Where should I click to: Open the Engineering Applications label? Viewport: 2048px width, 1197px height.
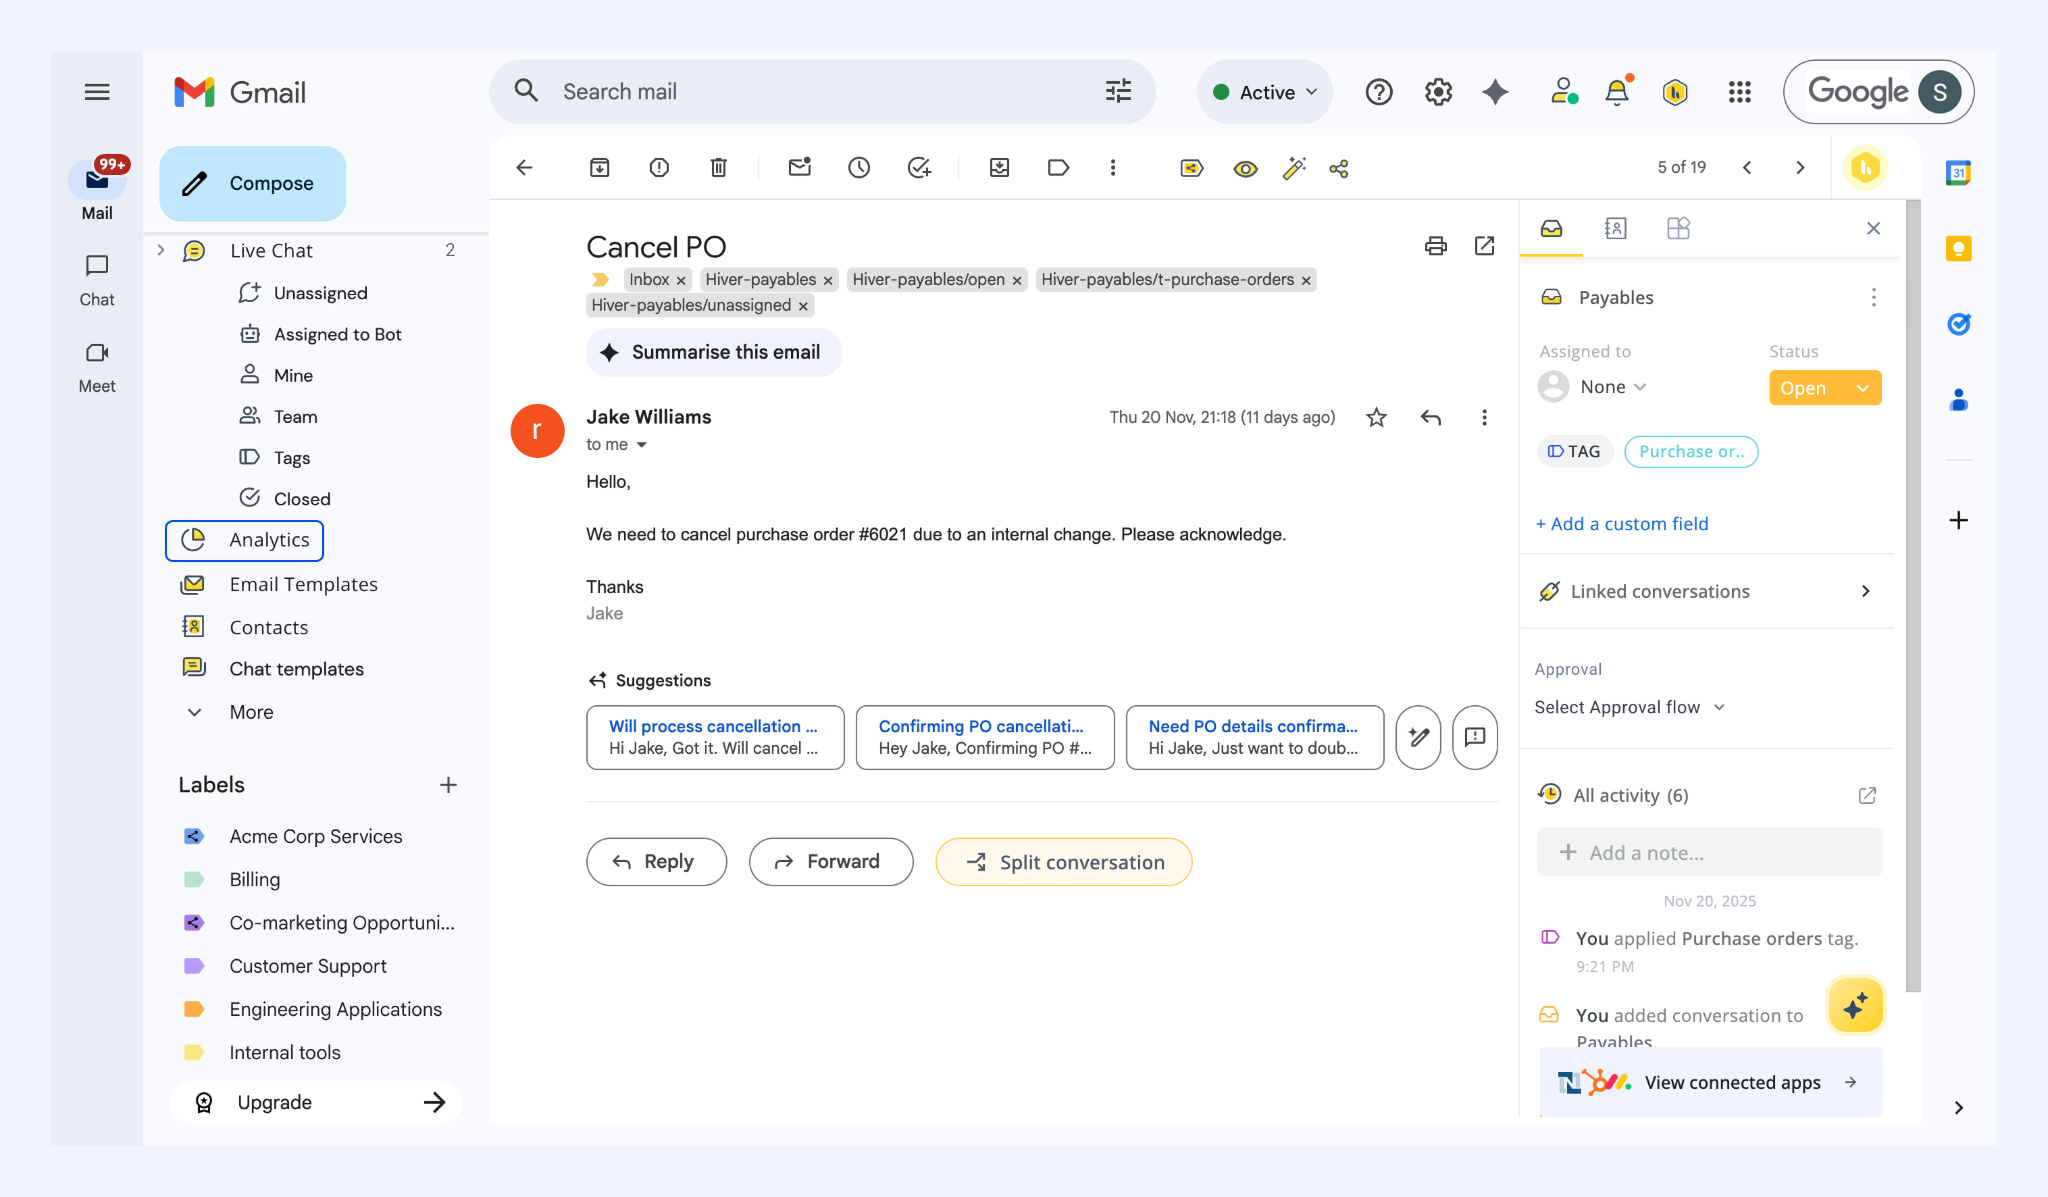[335, 1009]
